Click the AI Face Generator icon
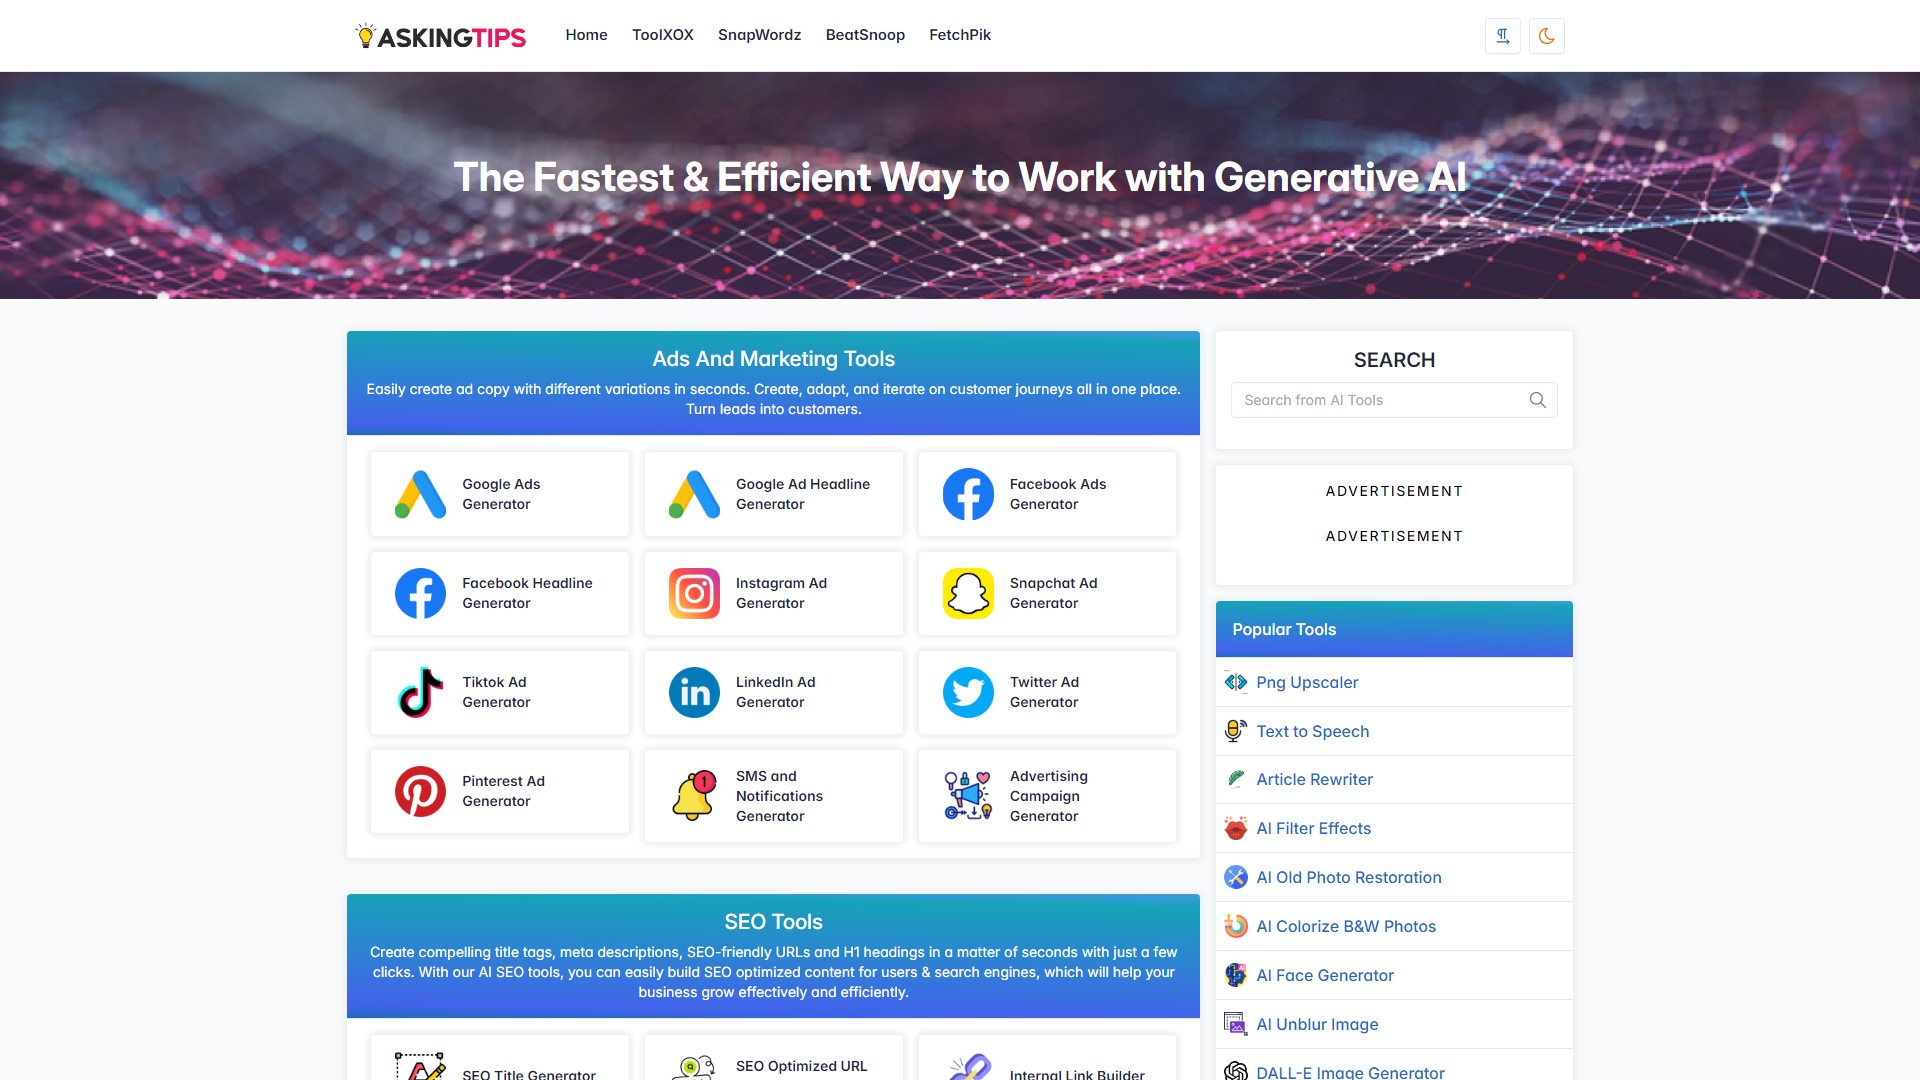1920x1080 pixels. click(1236, 975)
